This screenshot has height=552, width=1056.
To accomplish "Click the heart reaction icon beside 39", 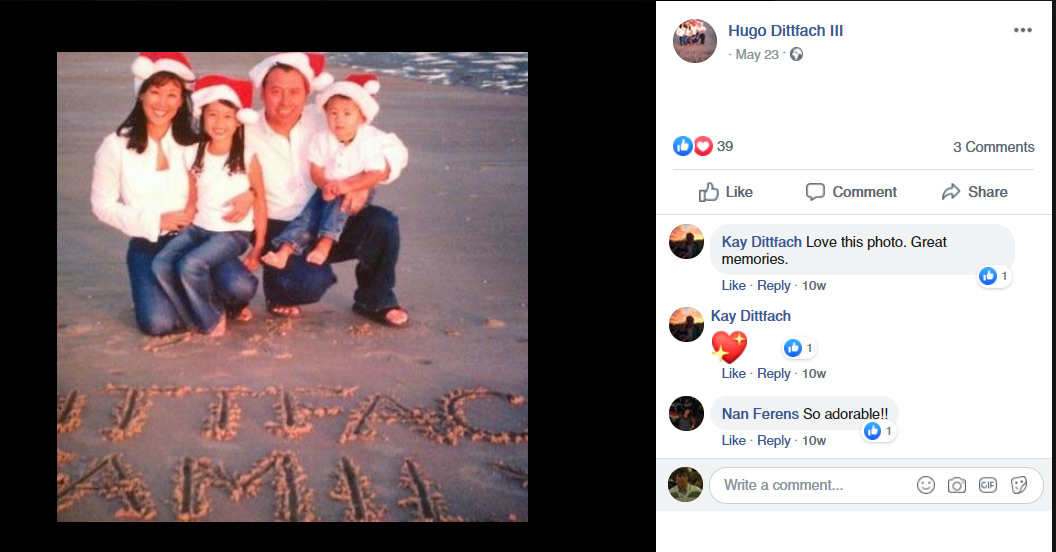I will [703, 146].
